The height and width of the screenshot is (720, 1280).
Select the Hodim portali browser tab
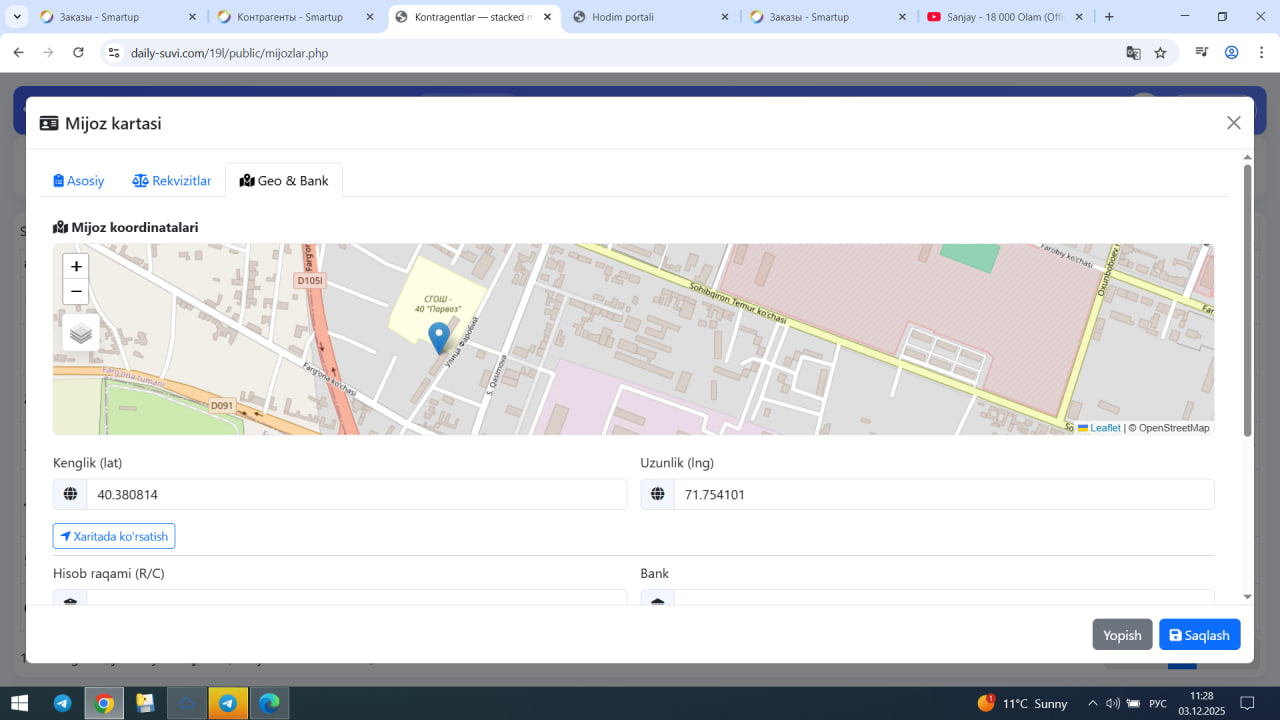(x=622, y=17)
